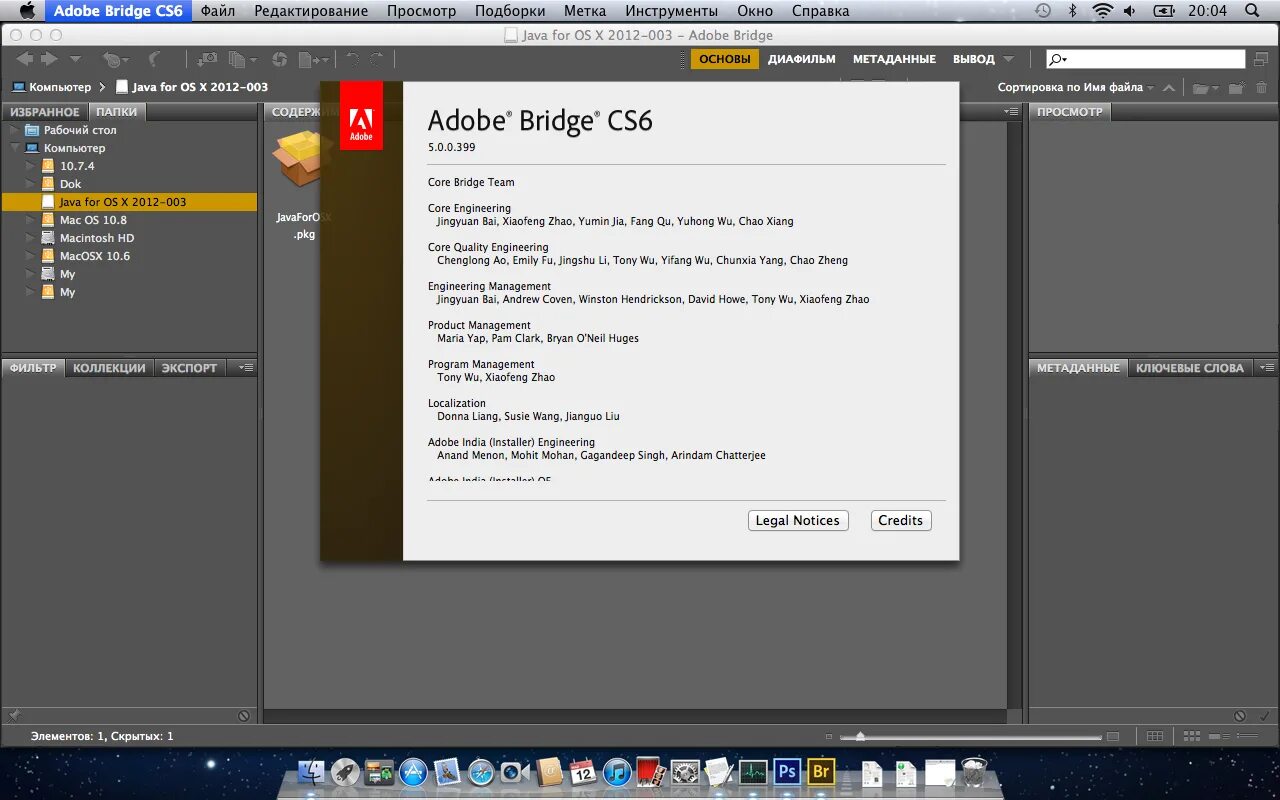Select the ОСНОВЫ workspace
This screenshot has width=1280, height=800.
tap(724, 59)
